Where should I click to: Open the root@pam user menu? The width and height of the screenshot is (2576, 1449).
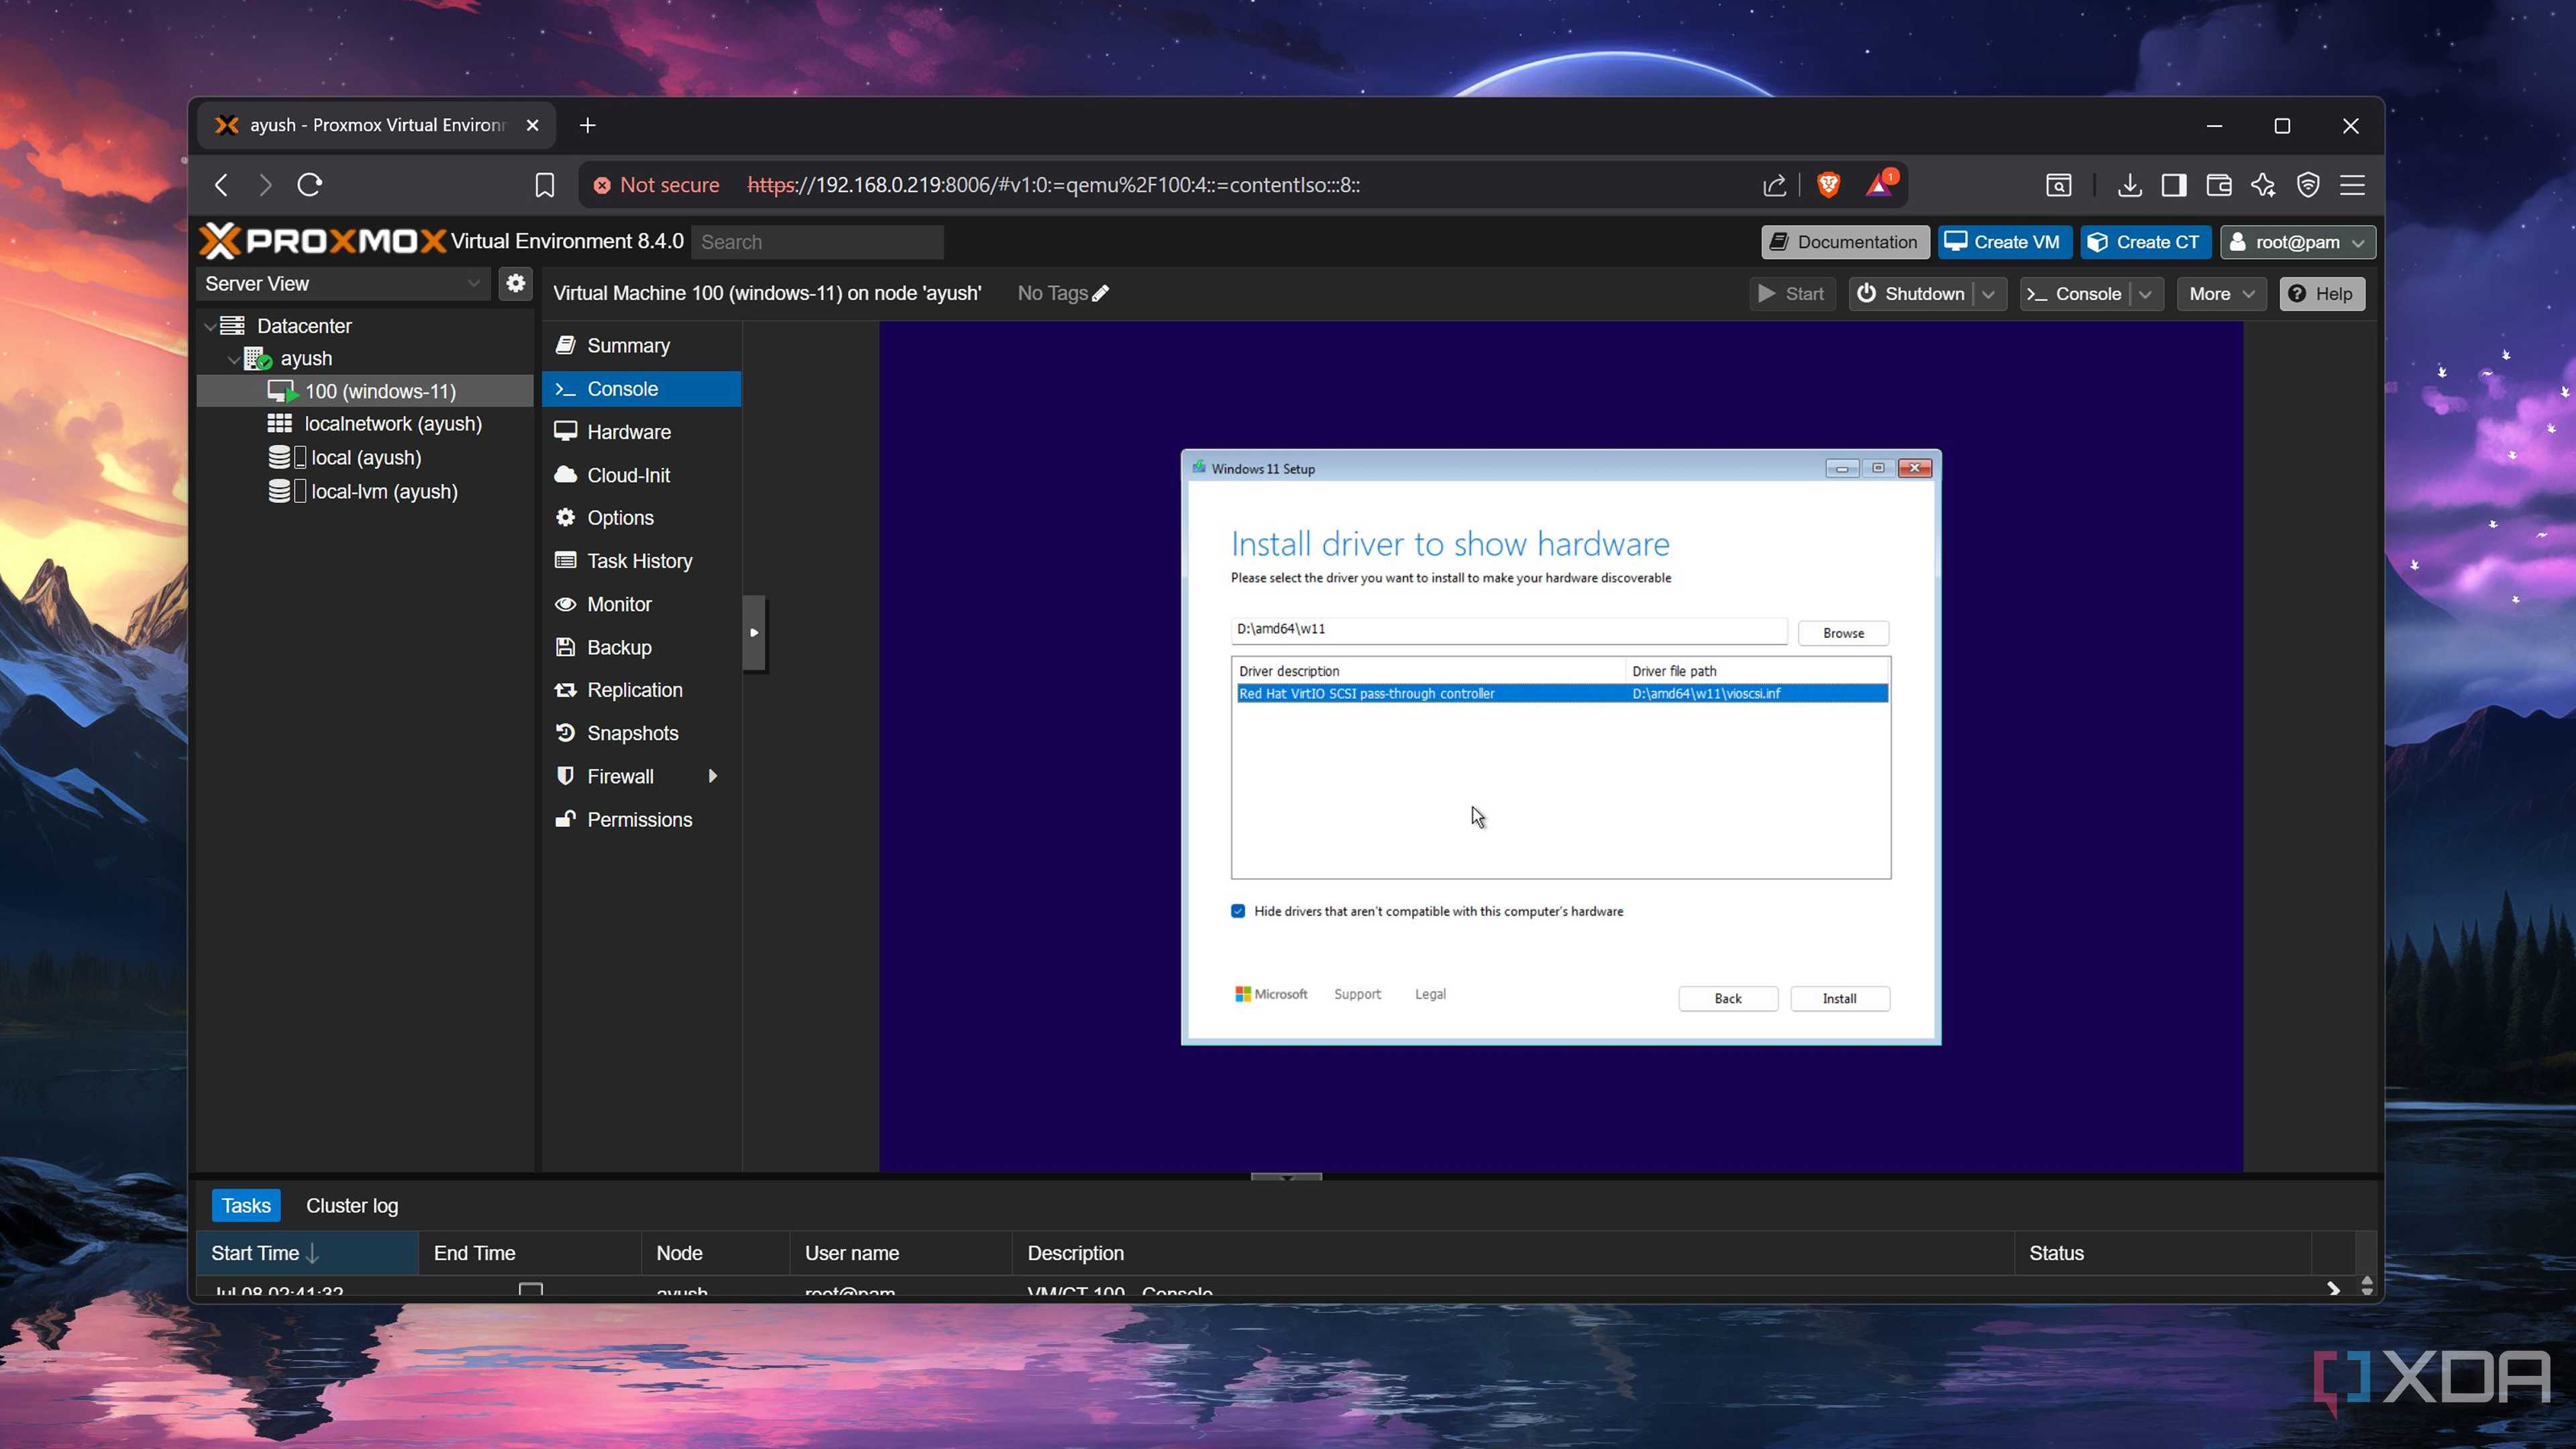tap(2298, 242)
